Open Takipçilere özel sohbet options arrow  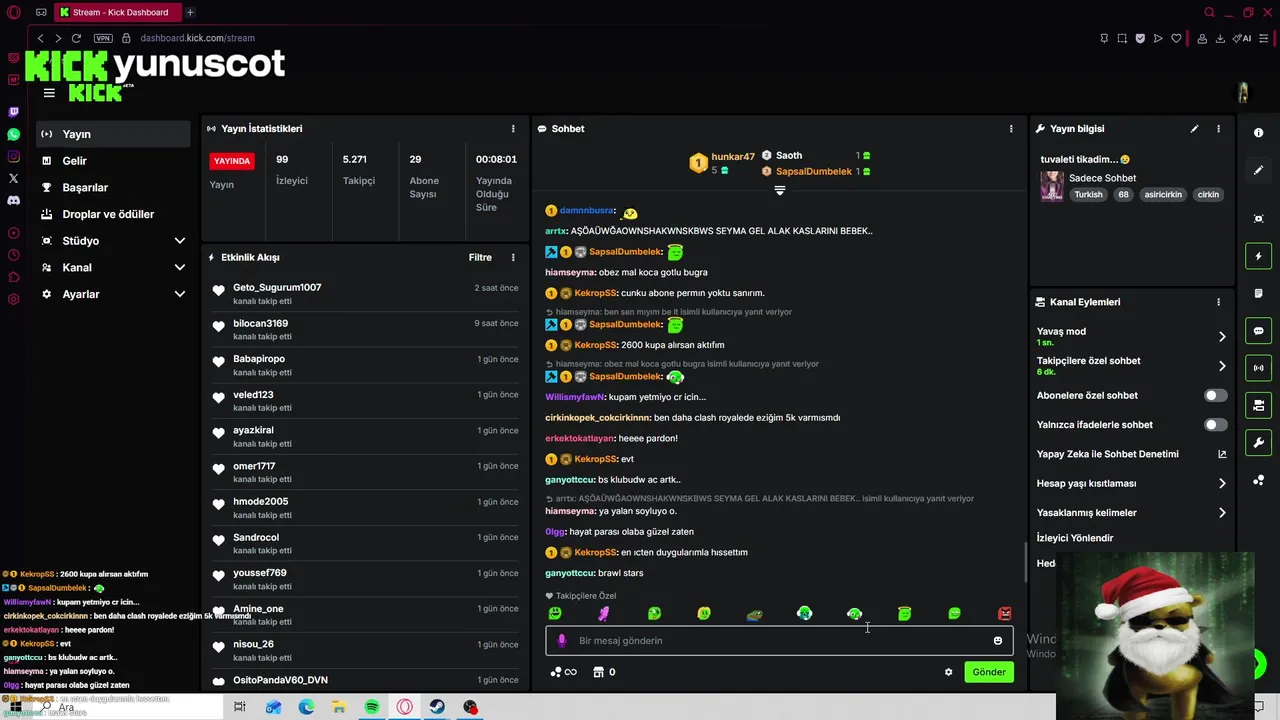[x=1222, y=366]
